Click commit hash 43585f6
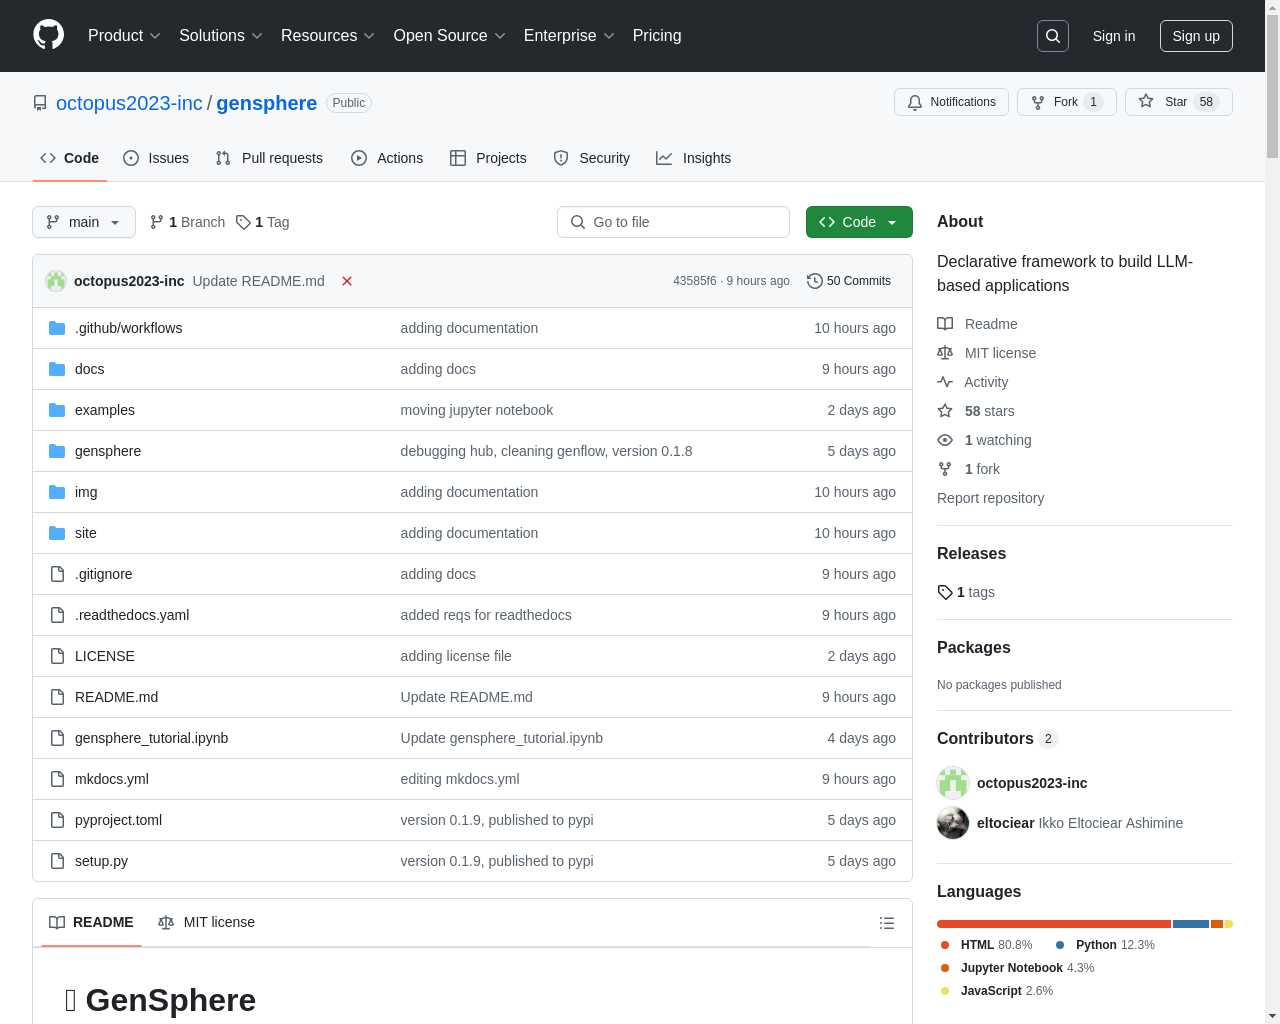Viewport: 1280px width, 1024px height. click(694, 281)
